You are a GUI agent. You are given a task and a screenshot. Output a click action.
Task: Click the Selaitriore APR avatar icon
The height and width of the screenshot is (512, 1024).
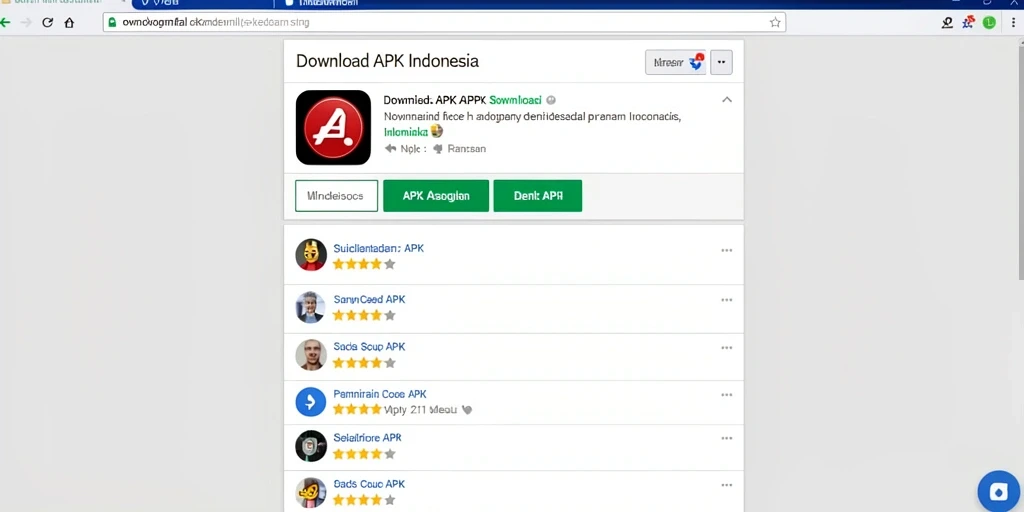[x=311, y=446]
